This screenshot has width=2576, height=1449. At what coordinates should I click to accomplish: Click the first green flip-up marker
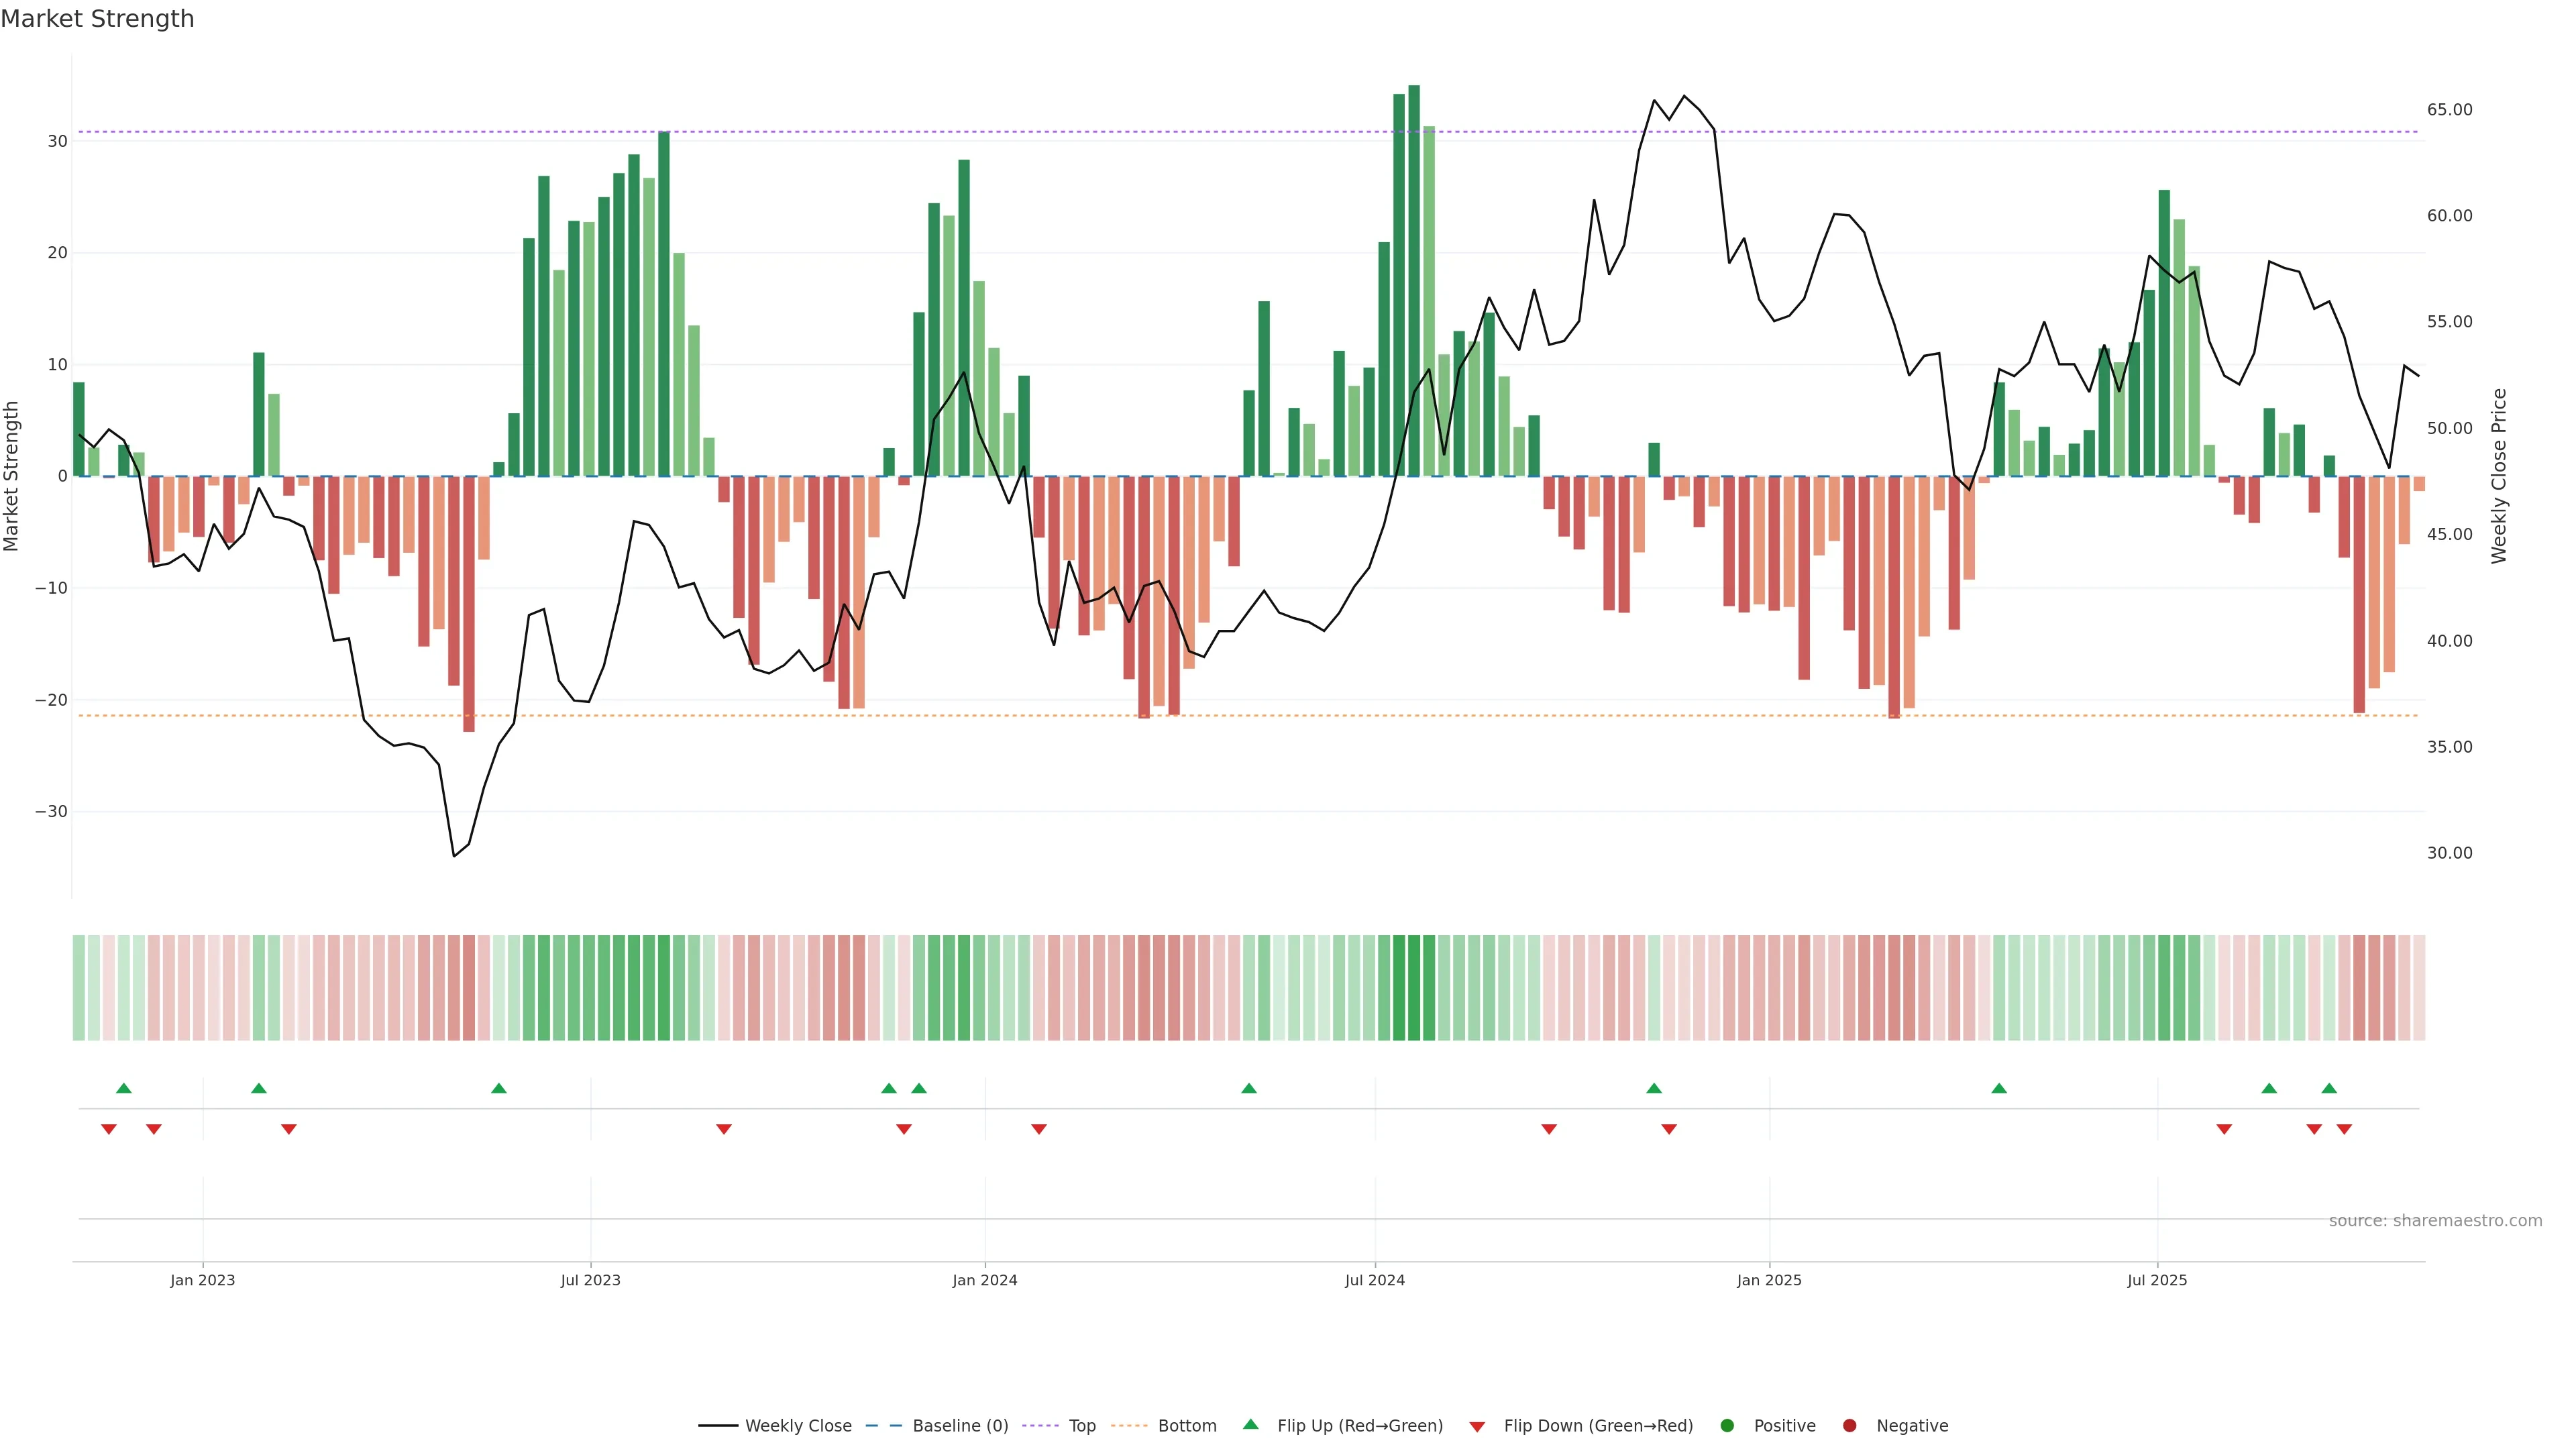[124, 1088]
